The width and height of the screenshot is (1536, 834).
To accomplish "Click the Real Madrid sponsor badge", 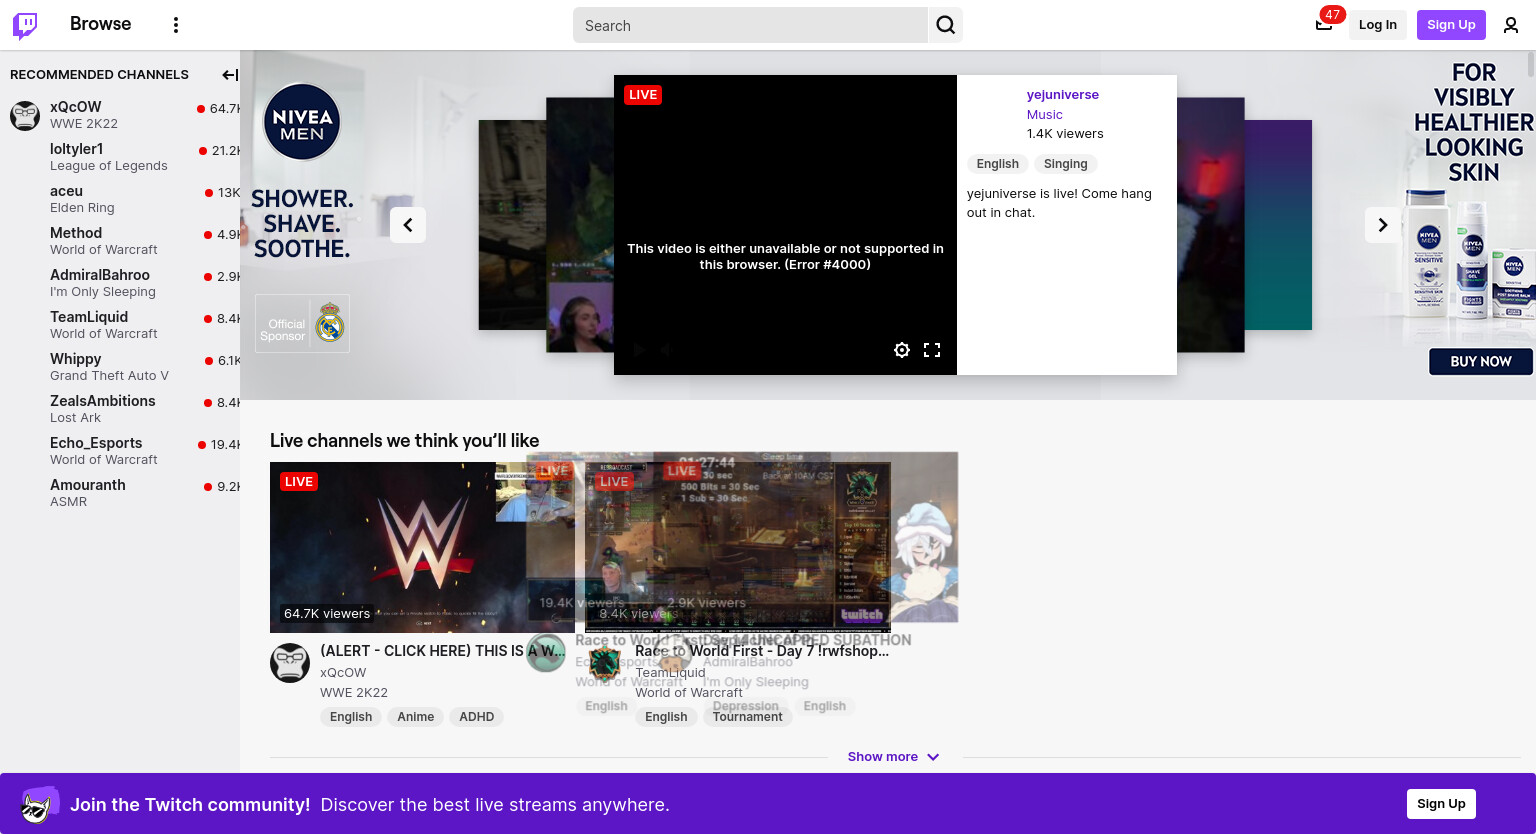I will (x=302, y=323).
